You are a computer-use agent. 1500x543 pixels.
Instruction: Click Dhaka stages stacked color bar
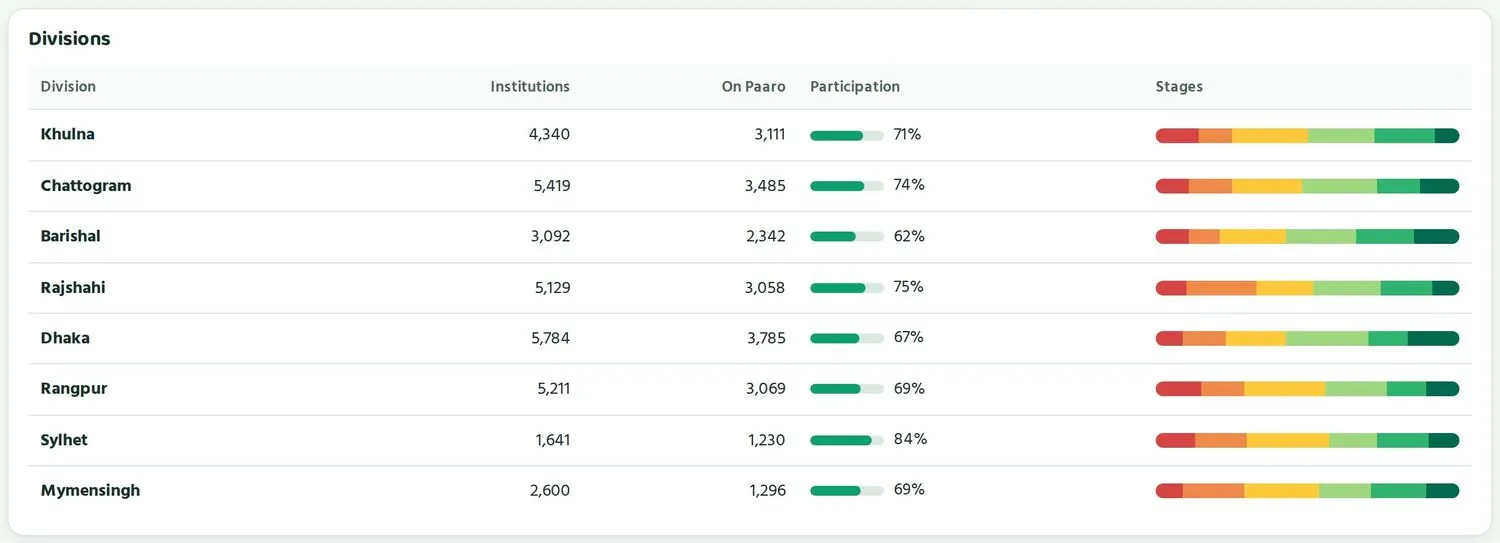(1307, 339)
